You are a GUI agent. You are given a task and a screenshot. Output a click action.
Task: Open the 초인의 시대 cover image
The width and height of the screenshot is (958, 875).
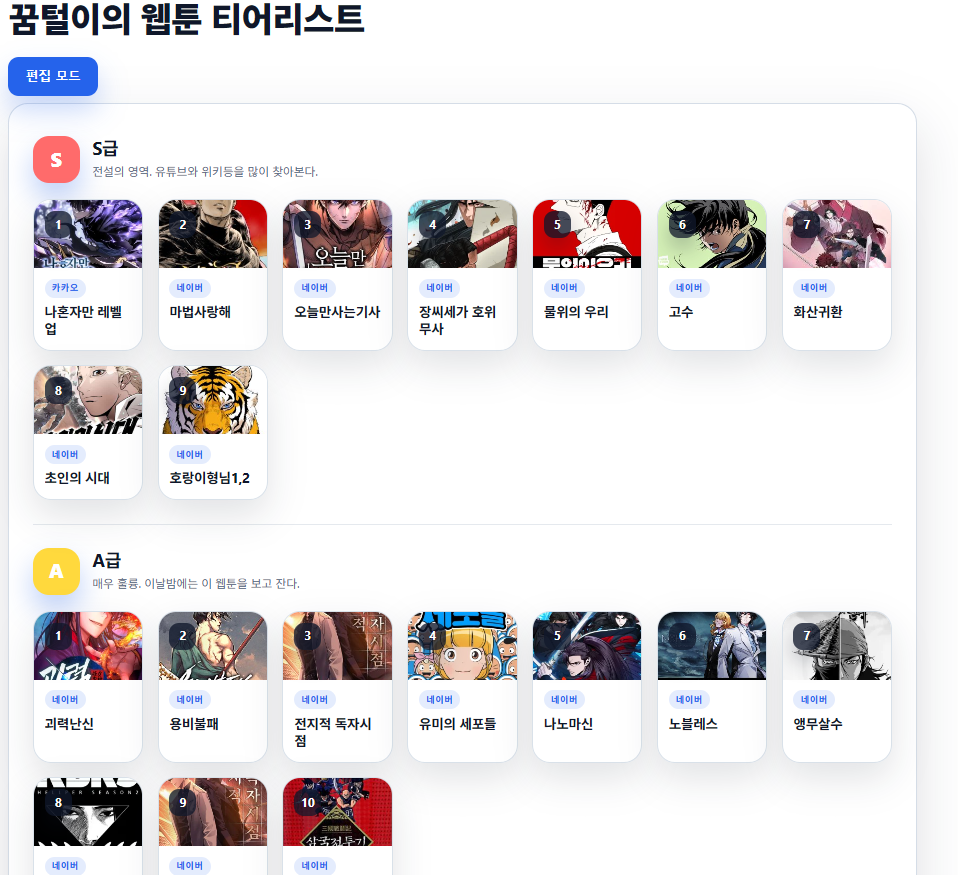(x=88, y=400)
